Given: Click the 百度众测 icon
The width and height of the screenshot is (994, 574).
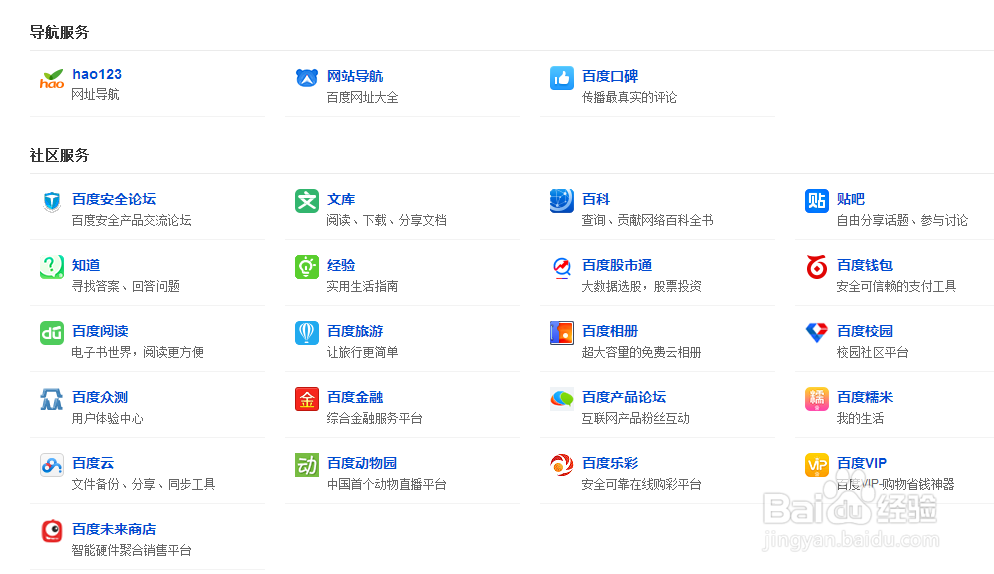Looking at the screenshot, I should [52, 400].
